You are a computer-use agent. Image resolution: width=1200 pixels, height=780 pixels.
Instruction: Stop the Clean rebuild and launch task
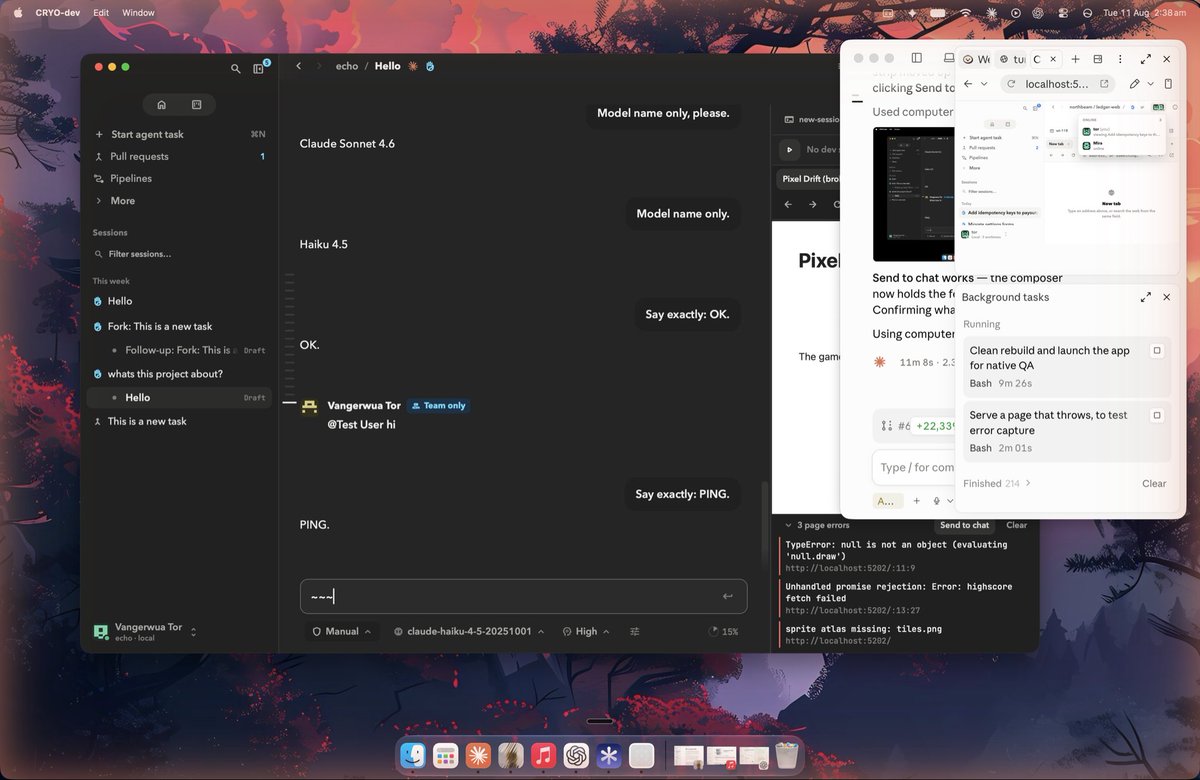(1157, 351)
